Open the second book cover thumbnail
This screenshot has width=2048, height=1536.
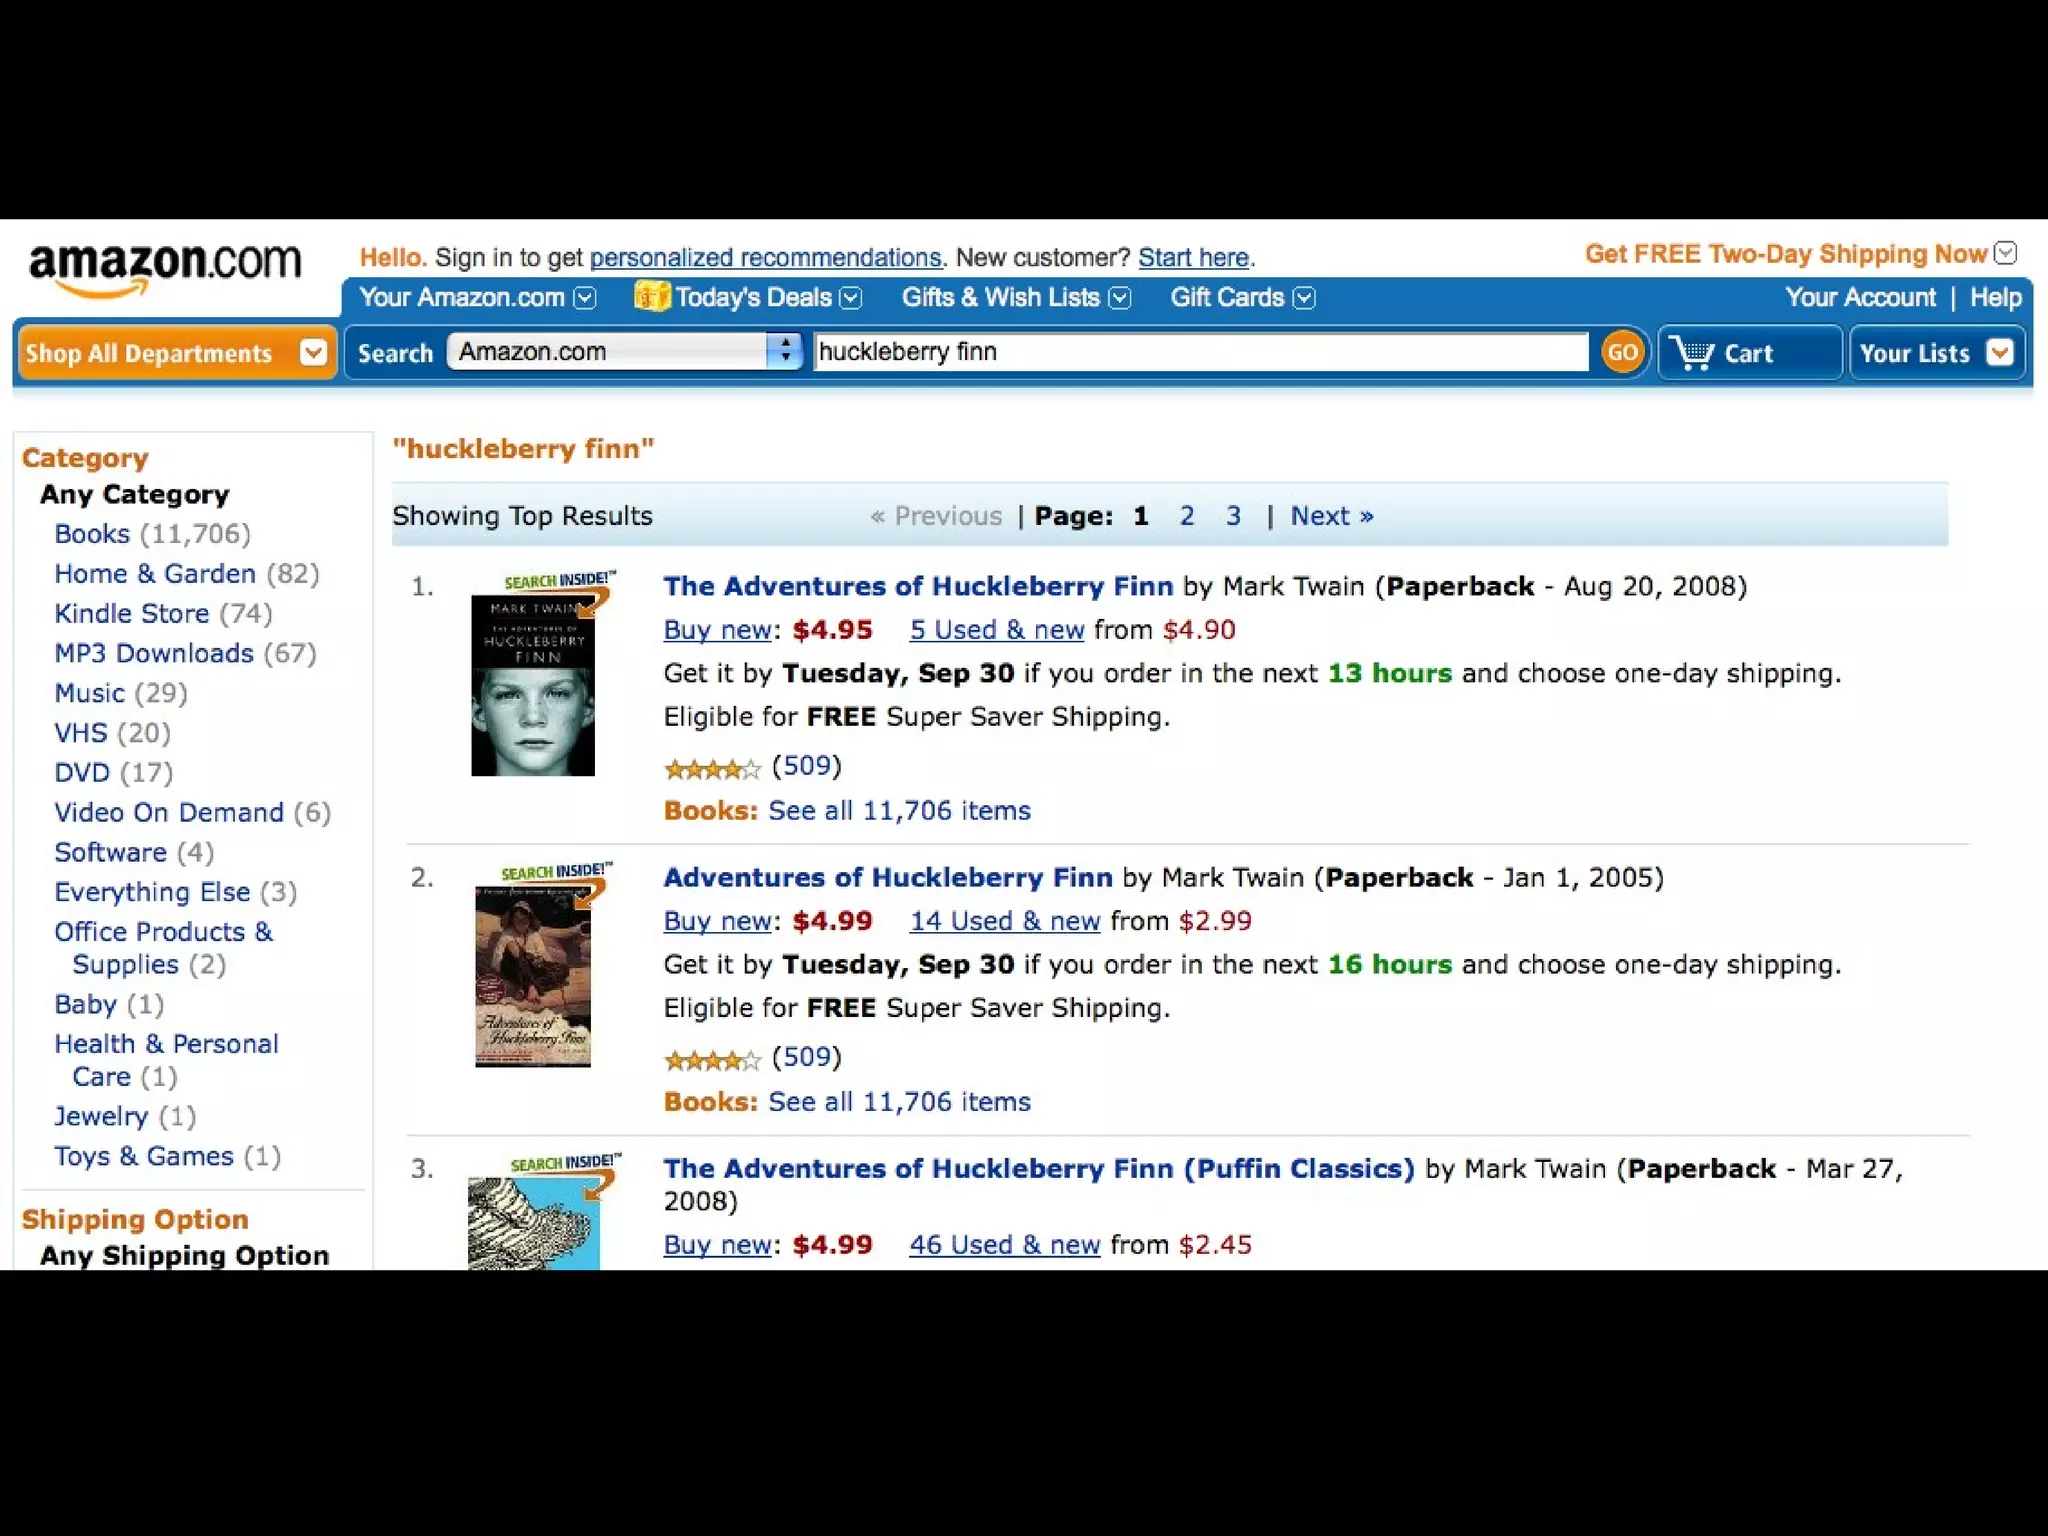pyautogui.click(x=533, y=977)
